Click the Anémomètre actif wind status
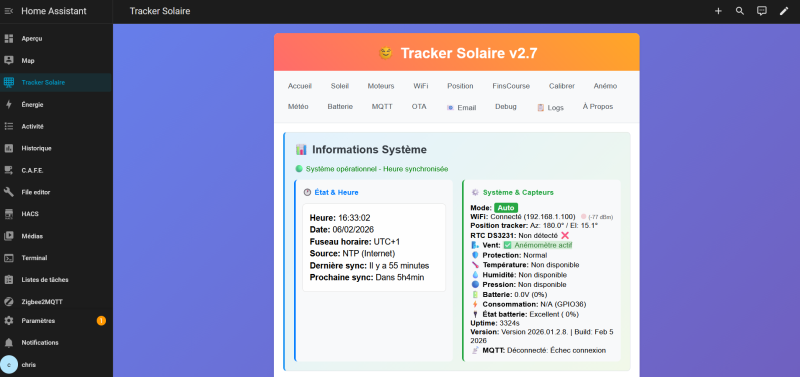 pos(538,245)
